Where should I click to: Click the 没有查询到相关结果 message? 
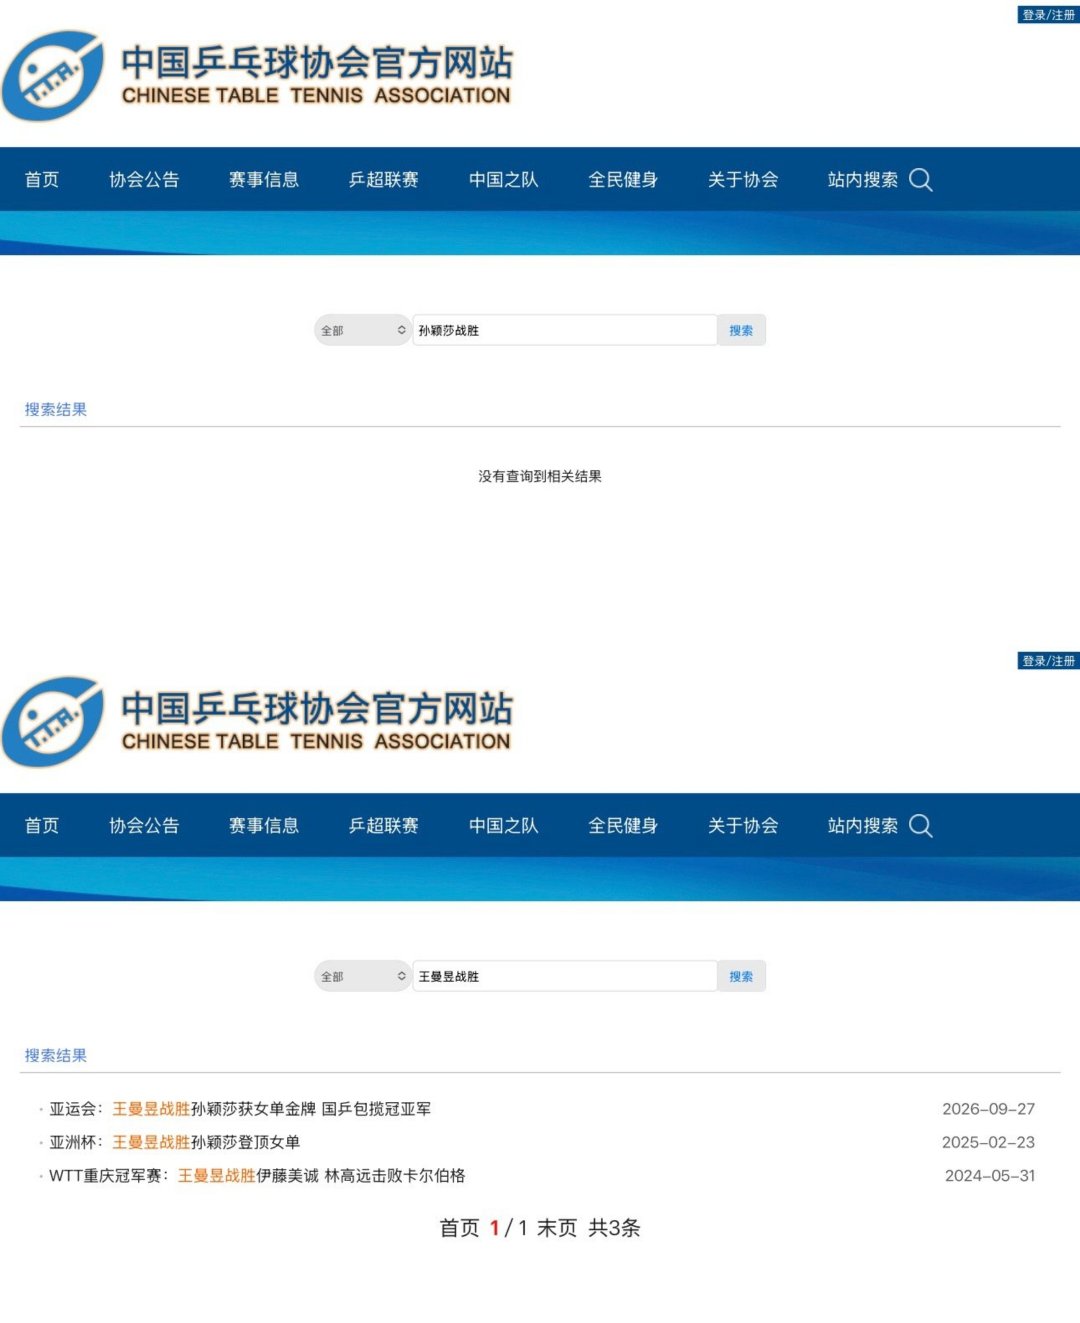[540, 477]
